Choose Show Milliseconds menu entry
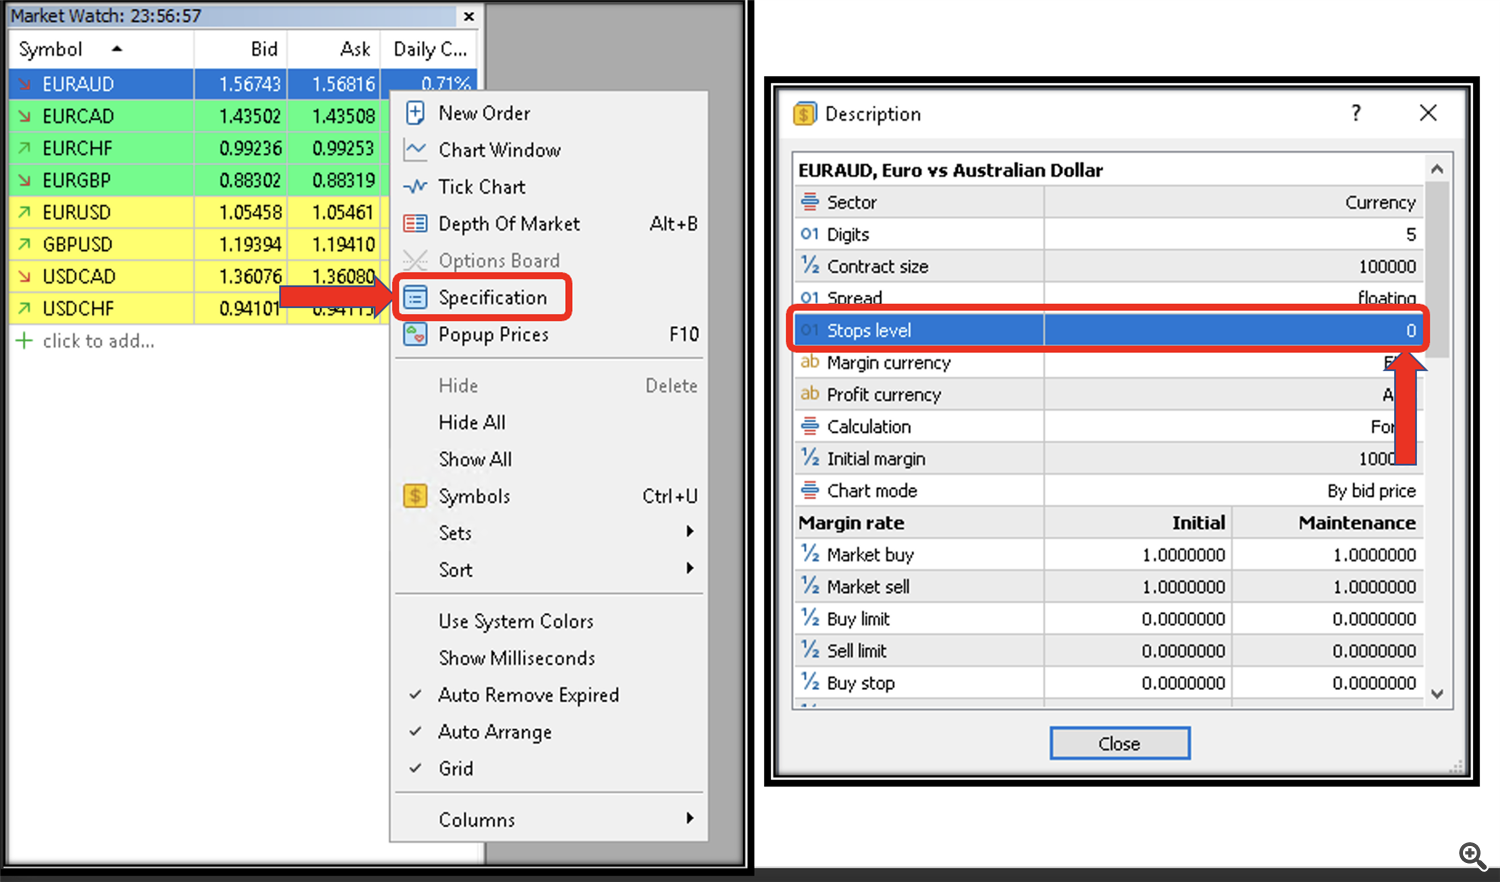The width and height of the screenshot is (1500, 882). click(516, 658)
